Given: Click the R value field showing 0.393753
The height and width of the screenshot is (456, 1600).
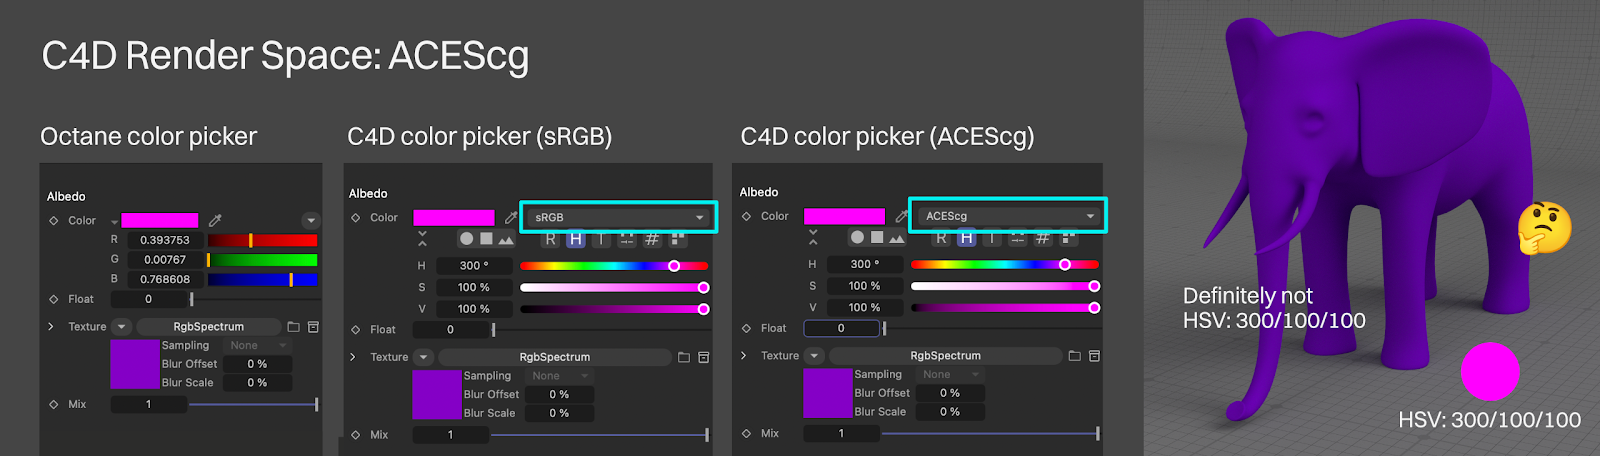Looking at the screenshot, I should point(165,240).
